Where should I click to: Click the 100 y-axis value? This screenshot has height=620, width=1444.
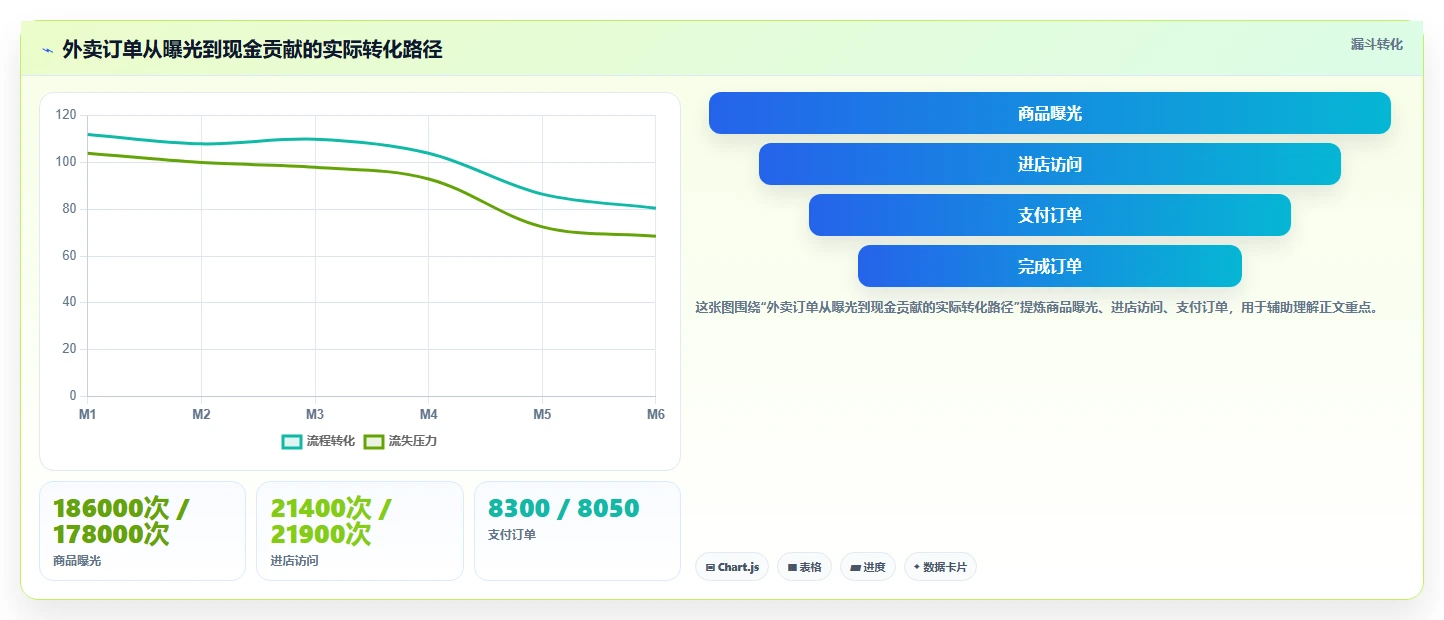coord(66,162)
